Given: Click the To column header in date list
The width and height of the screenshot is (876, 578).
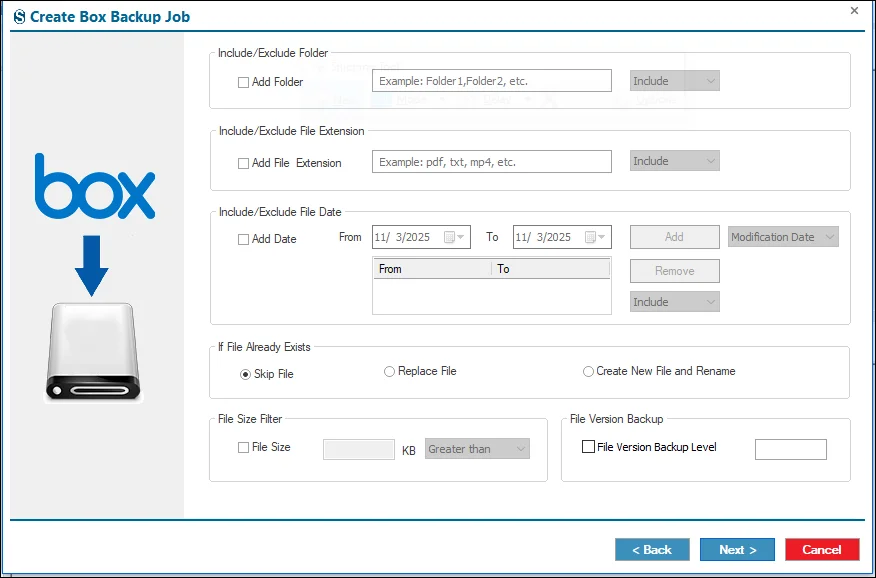Looking at the screenshot, I should coord(550,269).
